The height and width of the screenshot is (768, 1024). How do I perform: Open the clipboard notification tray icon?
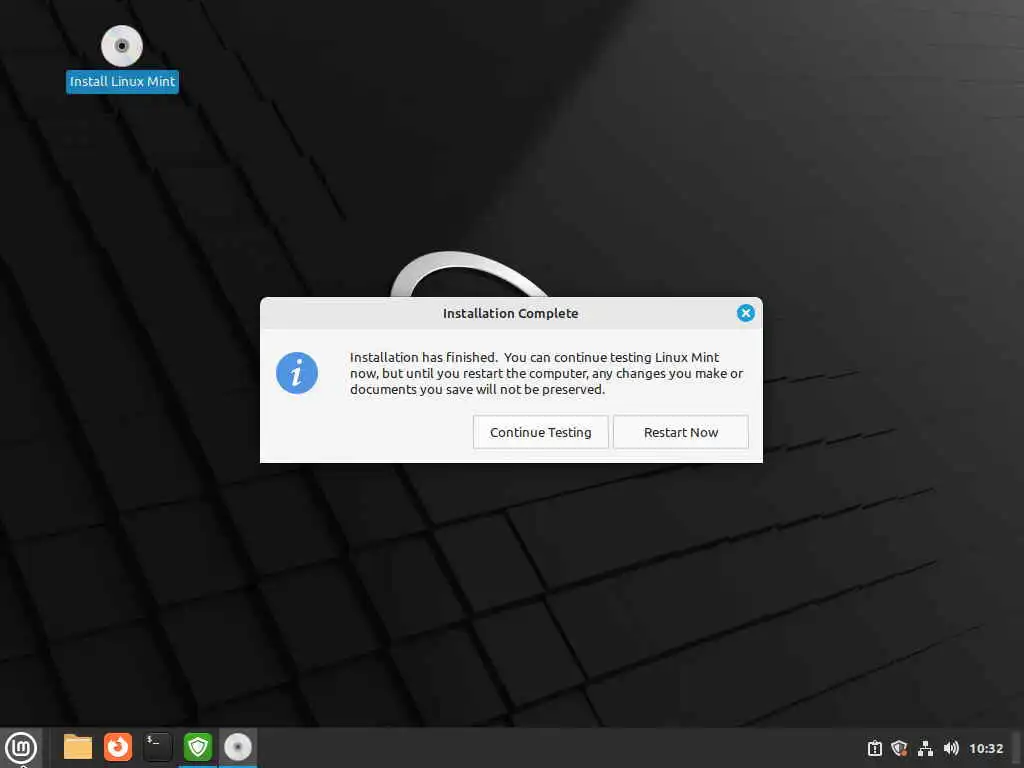click(875, 748)
